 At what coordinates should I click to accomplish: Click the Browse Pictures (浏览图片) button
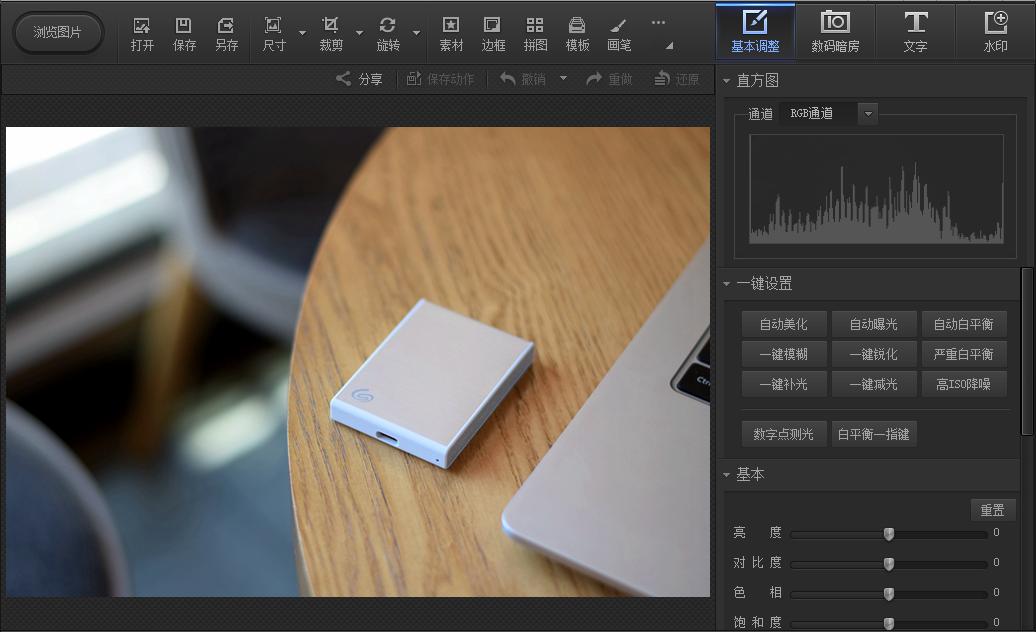click(x=58, y=33)
